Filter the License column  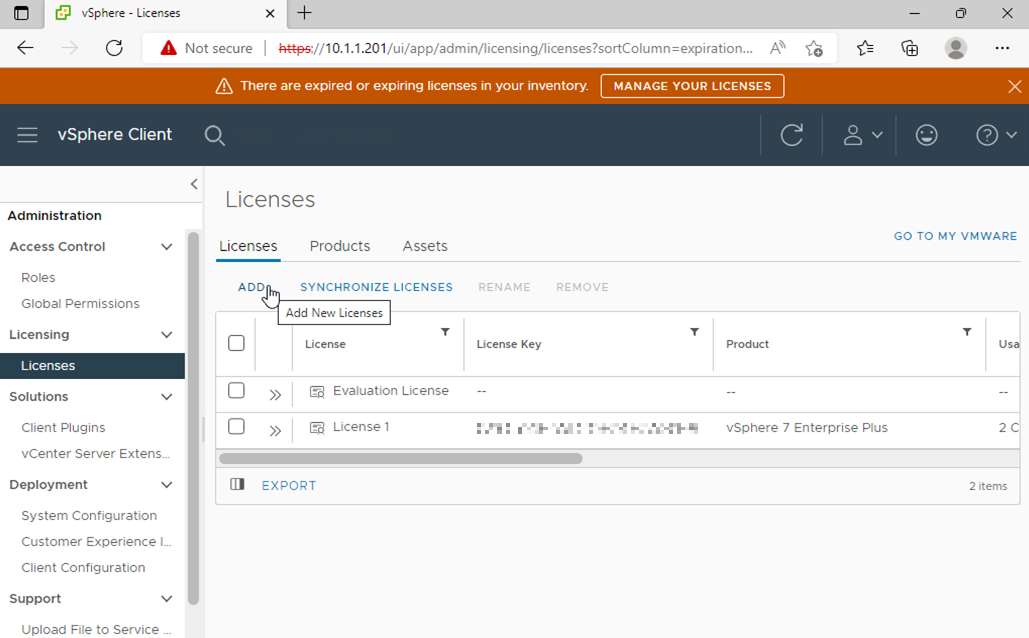(x=445, y=332)
